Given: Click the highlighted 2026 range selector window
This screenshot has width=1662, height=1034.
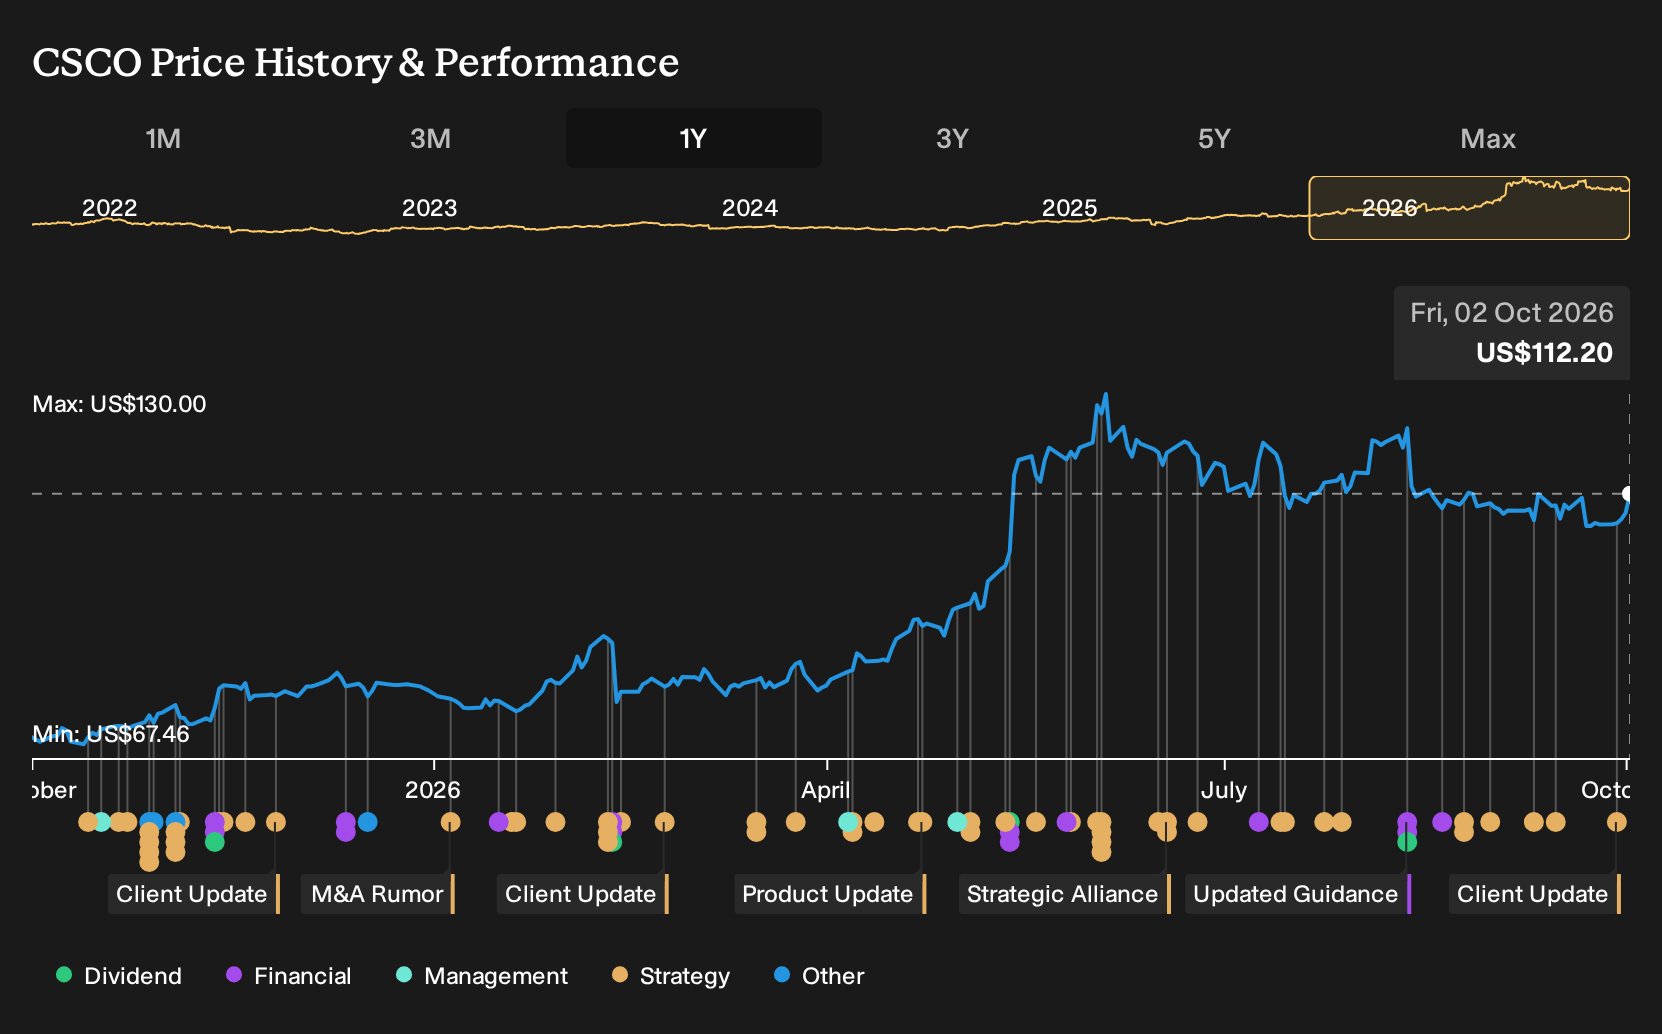Looking at the screenshot, I should click(x=1469, y=208).
